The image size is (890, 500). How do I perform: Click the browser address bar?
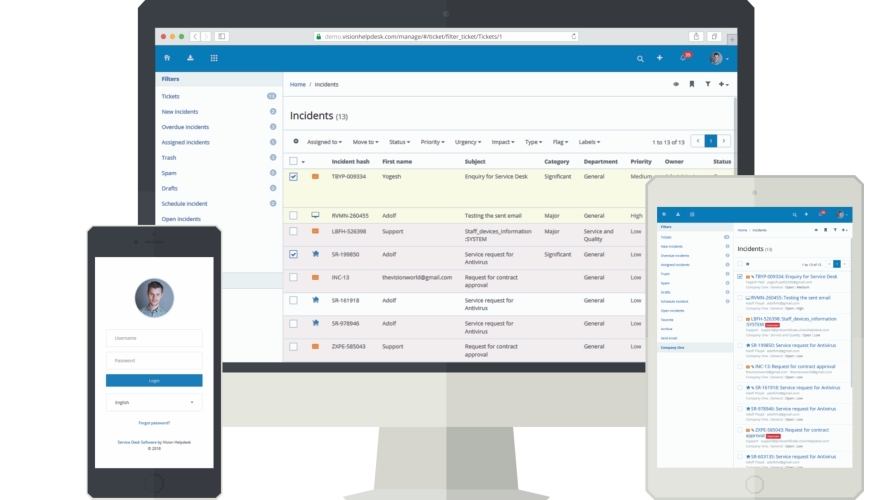click(446, 36)
